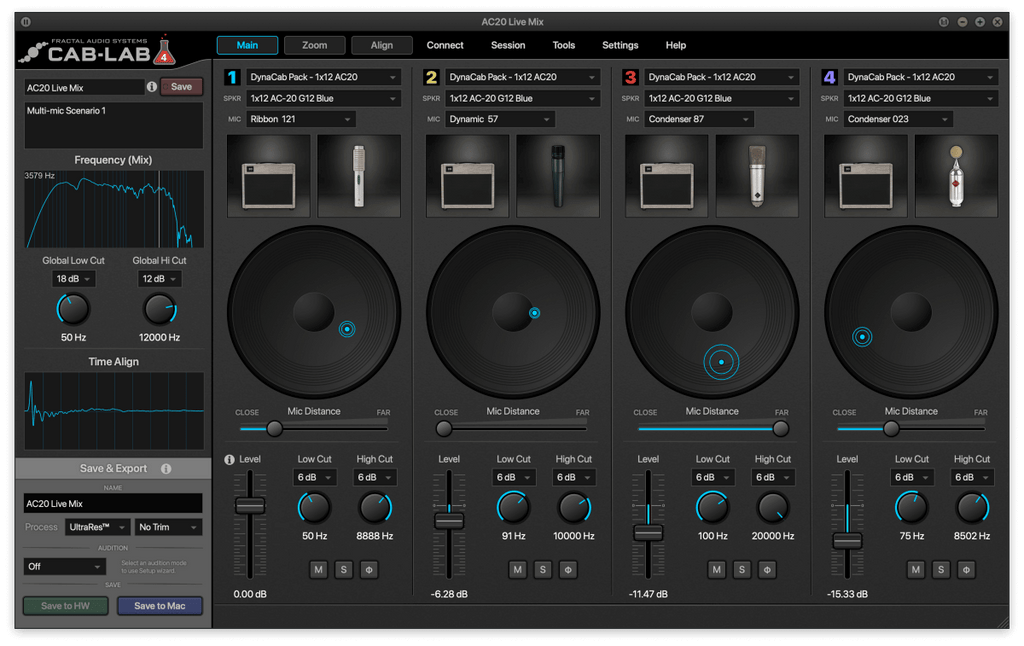Click the yellow channel 2 number badge
The image size is (1024, 646).
(x=428, y=76)
